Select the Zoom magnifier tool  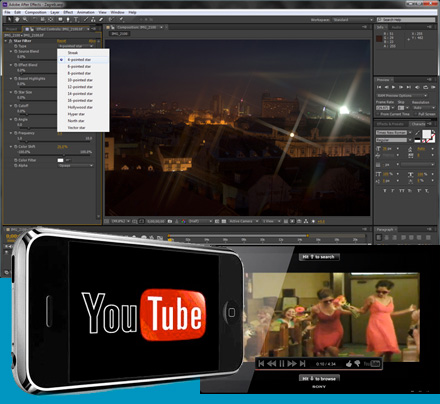pyautogui.click(x=25, y=20)
